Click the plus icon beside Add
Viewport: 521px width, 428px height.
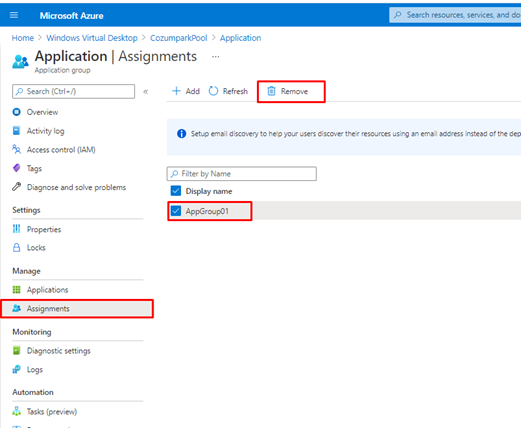[x=176, y=91]
